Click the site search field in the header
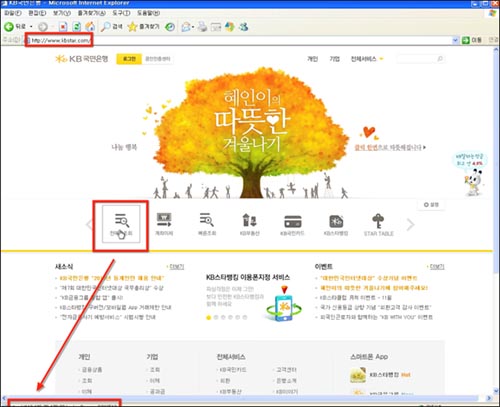This screenshot has width=500, height=407. point(418,59)
